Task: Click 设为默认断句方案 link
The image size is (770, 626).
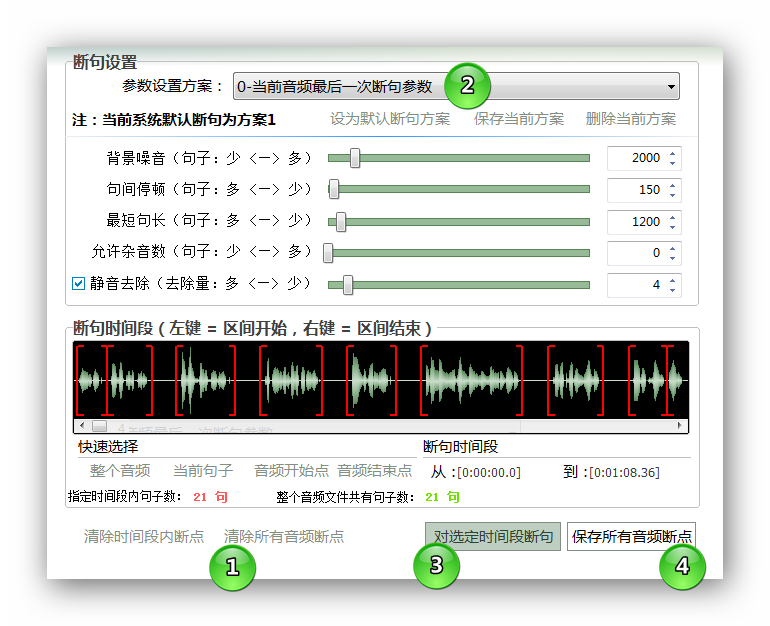Action: pyautogui.click(x=390, y=119)
